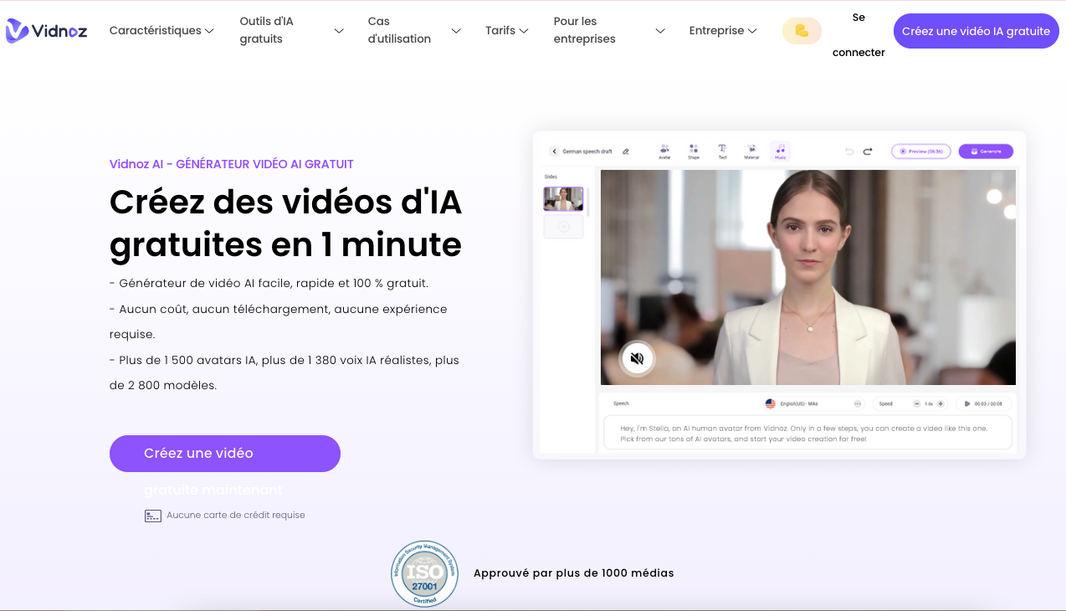Click the ISO 27001 certified badge

click(424, 574)
